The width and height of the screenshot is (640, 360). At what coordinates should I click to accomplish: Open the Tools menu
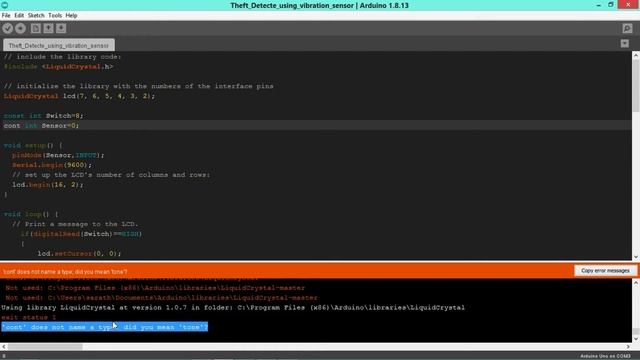55,16
